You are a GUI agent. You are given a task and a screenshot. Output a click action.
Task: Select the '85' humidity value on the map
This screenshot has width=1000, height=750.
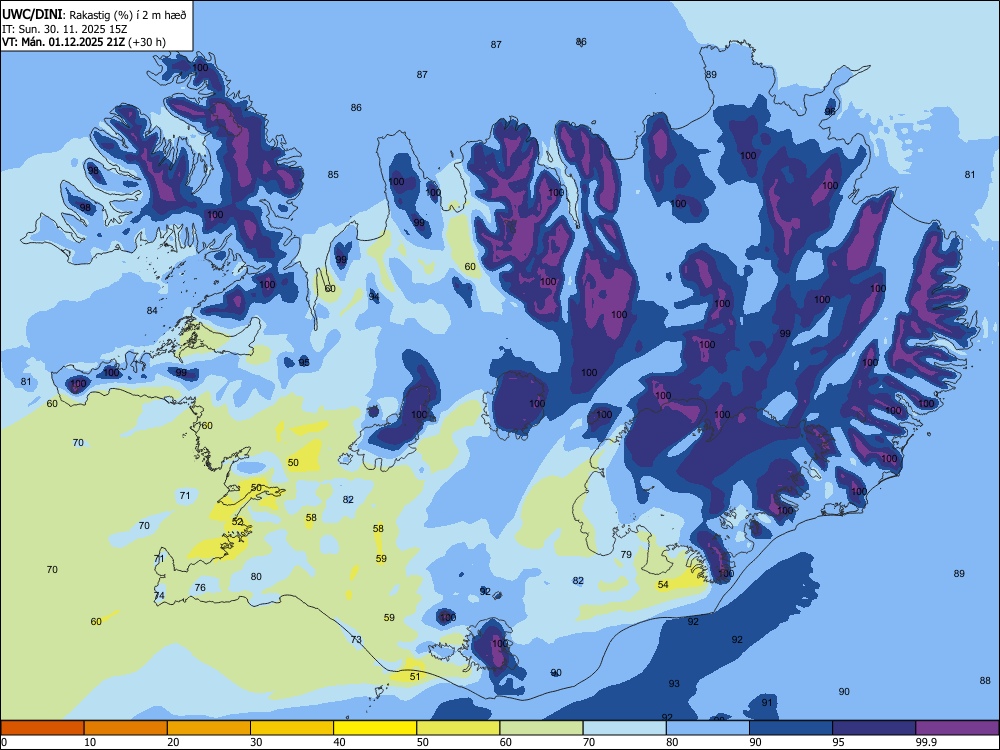pos(333,175)
